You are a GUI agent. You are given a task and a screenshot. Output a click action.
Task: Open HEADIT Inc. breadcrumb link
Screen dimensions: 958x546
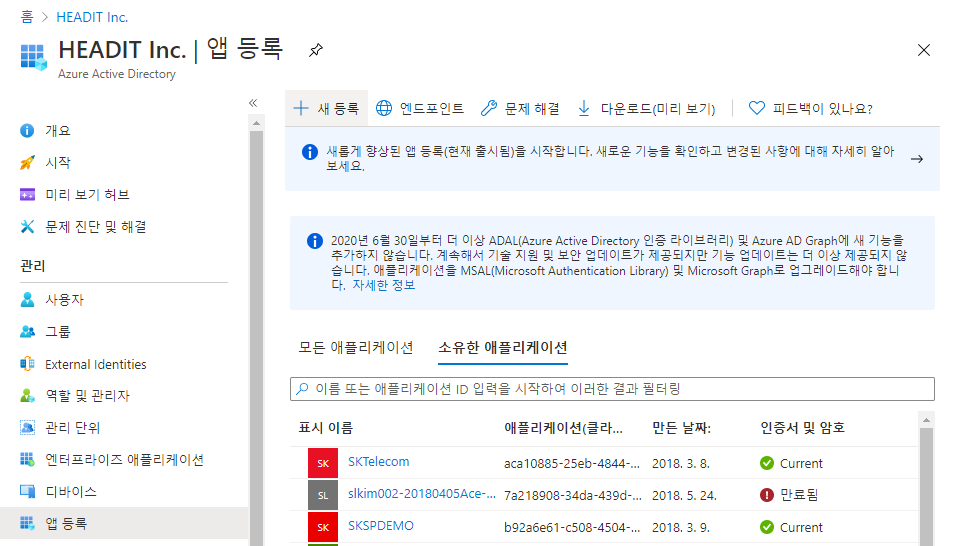[x=92, y=17]
